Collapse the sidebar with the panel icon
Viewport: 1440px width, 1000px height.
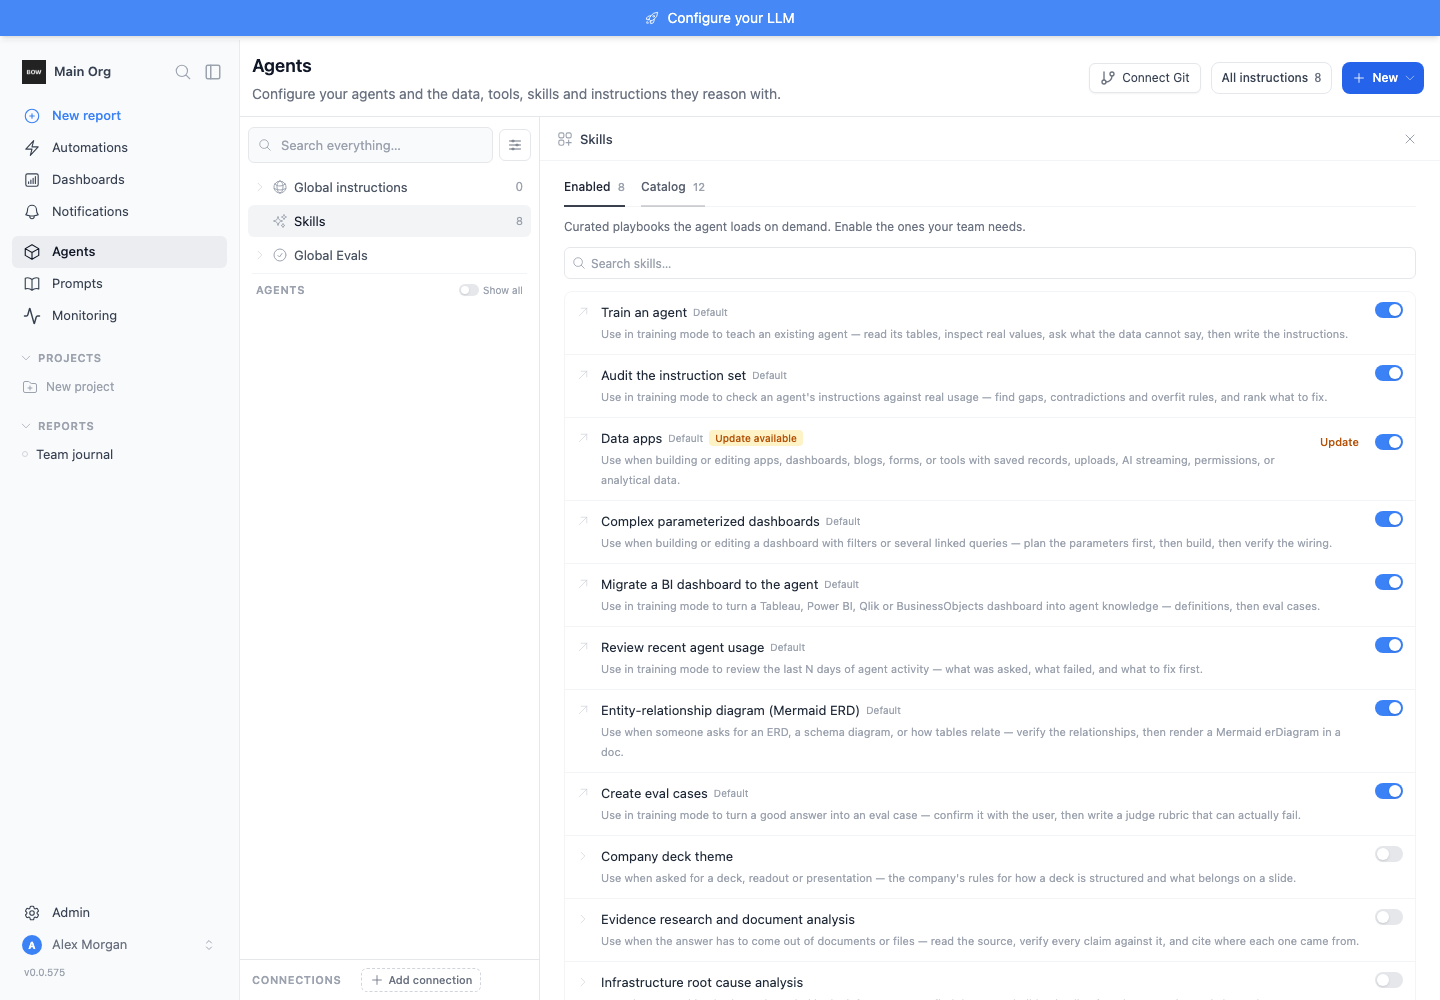coord(213,72)
